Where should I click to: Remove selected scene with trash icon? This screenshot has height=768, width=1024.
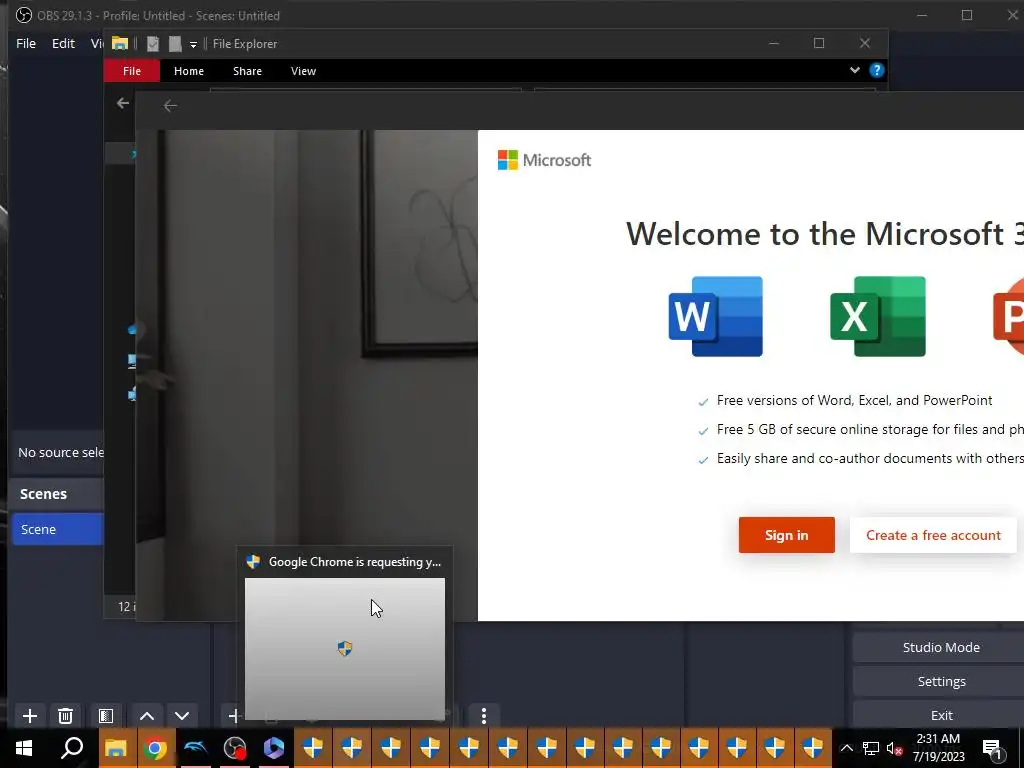tap(65, 716)
